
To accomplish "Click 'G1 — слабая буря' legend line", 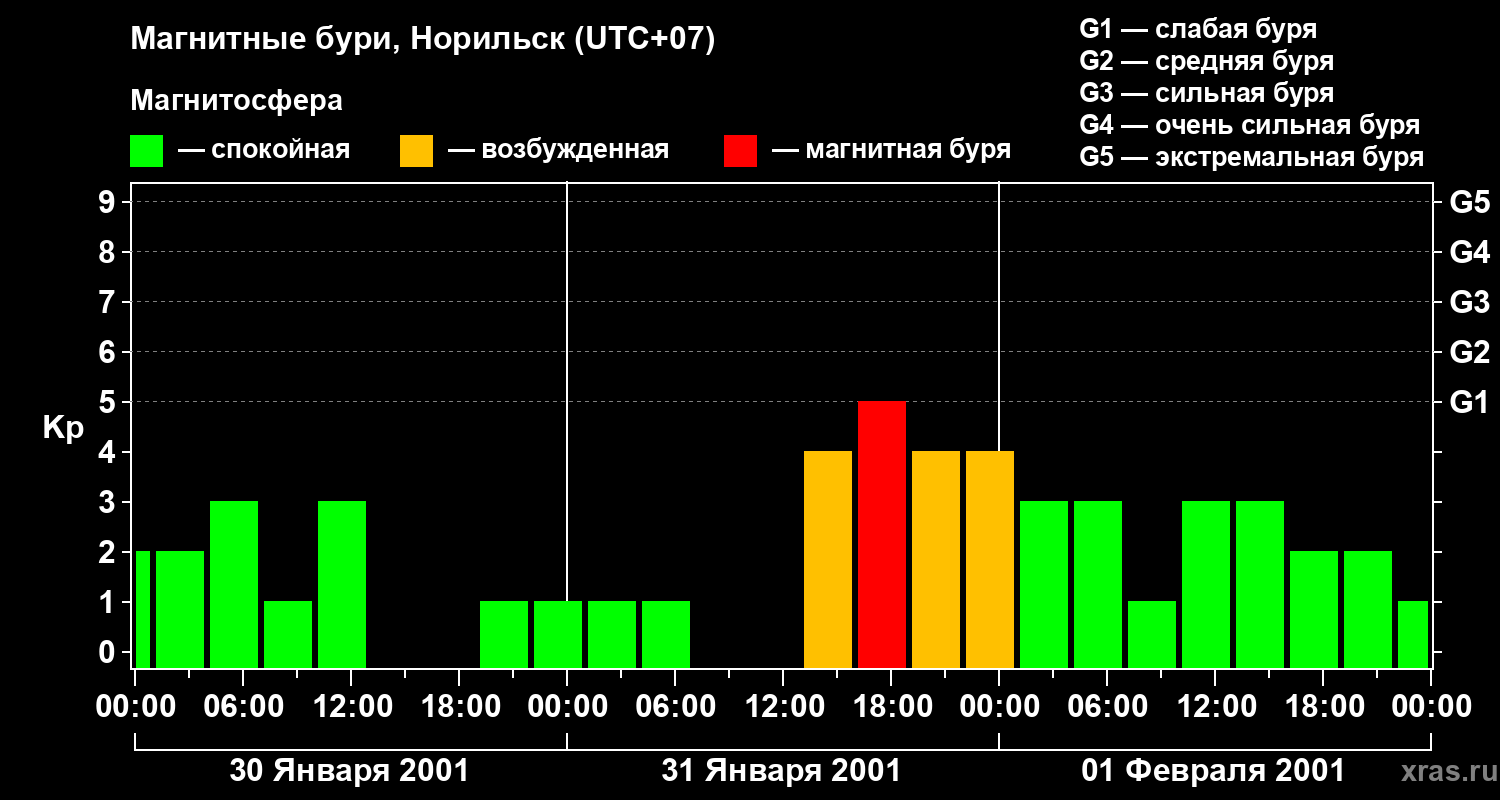I will (1198, 29).
